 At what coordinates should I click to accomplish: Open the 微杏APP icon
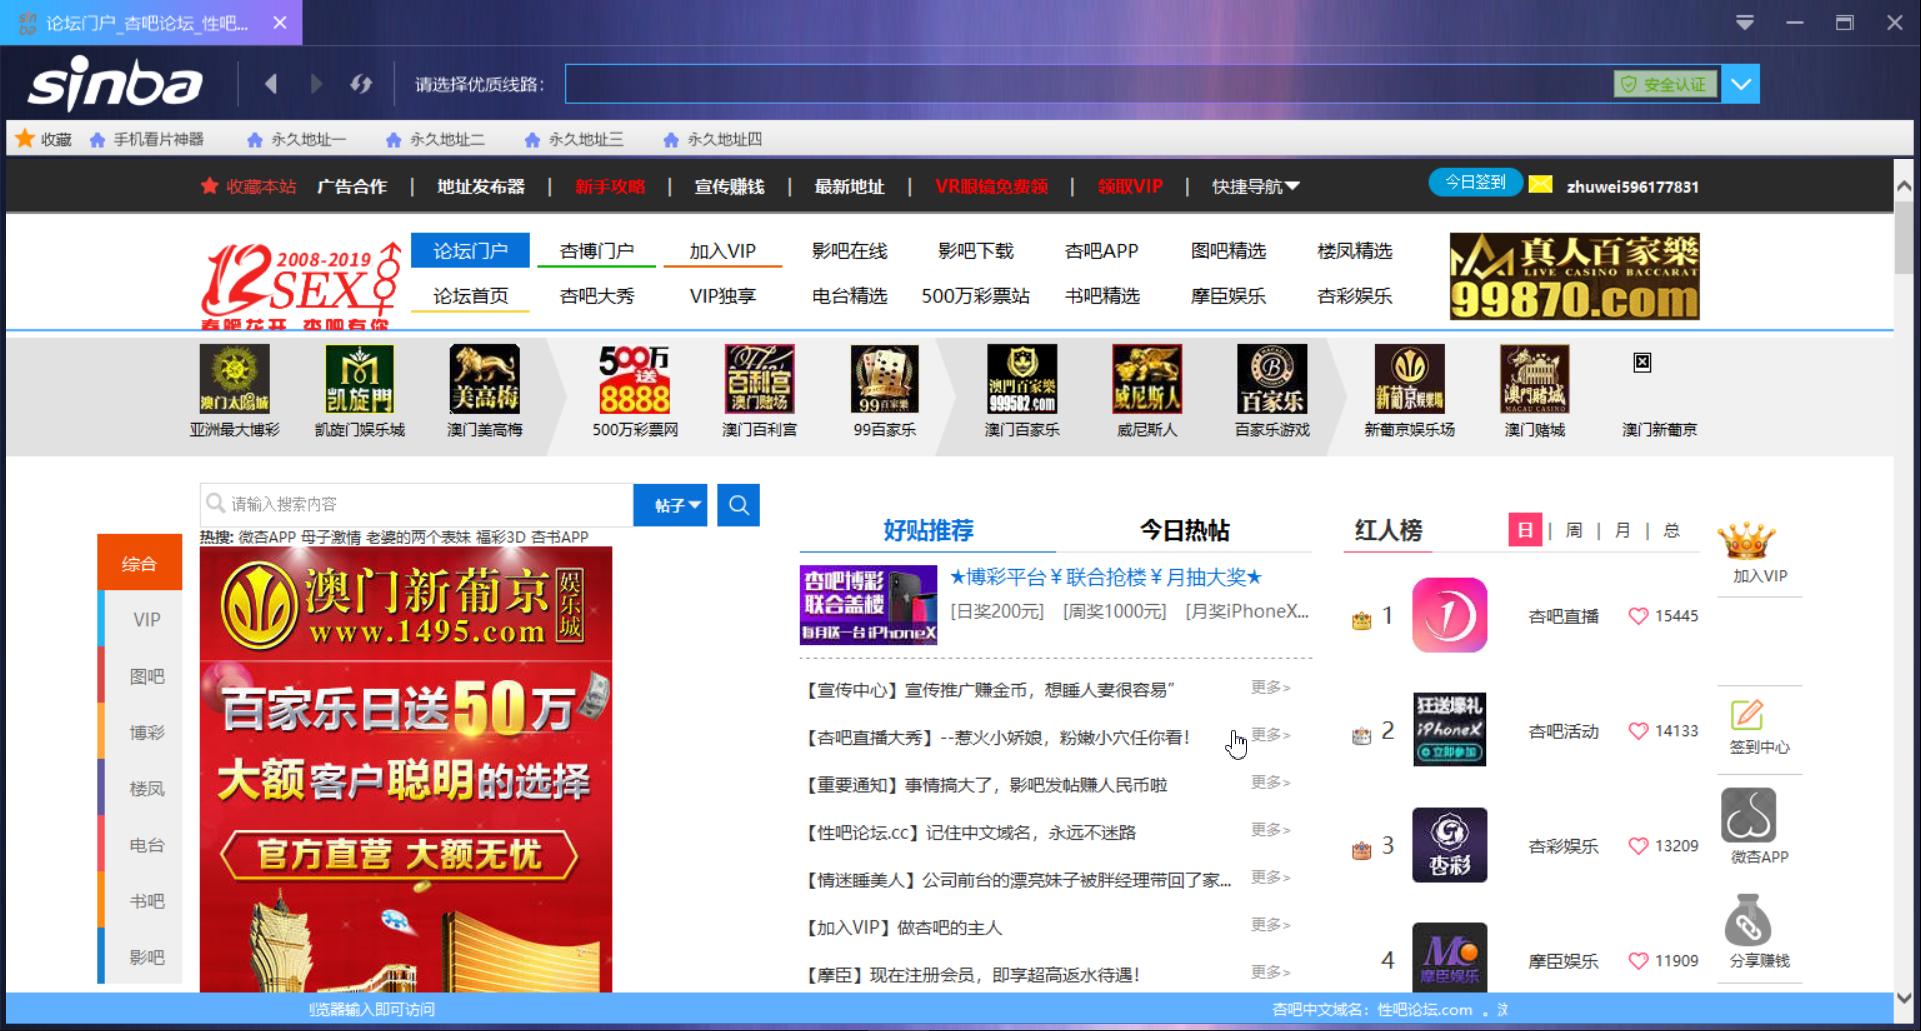(x=1748, y=815)
